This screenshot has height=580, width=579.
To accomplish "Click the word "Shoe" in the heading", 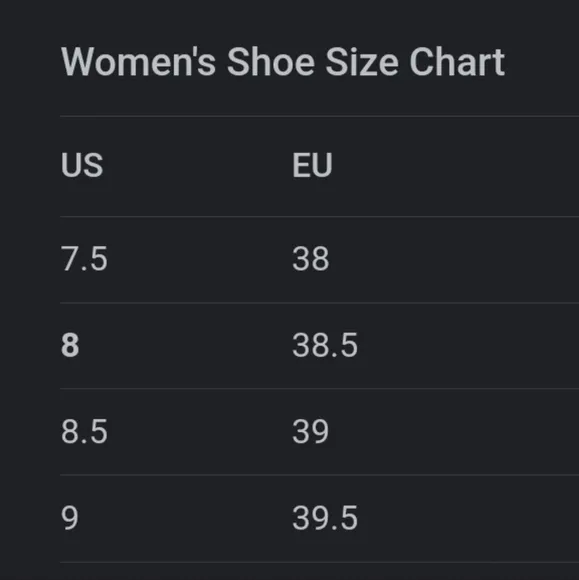I will pyautogui.click(x=270, y=62).
